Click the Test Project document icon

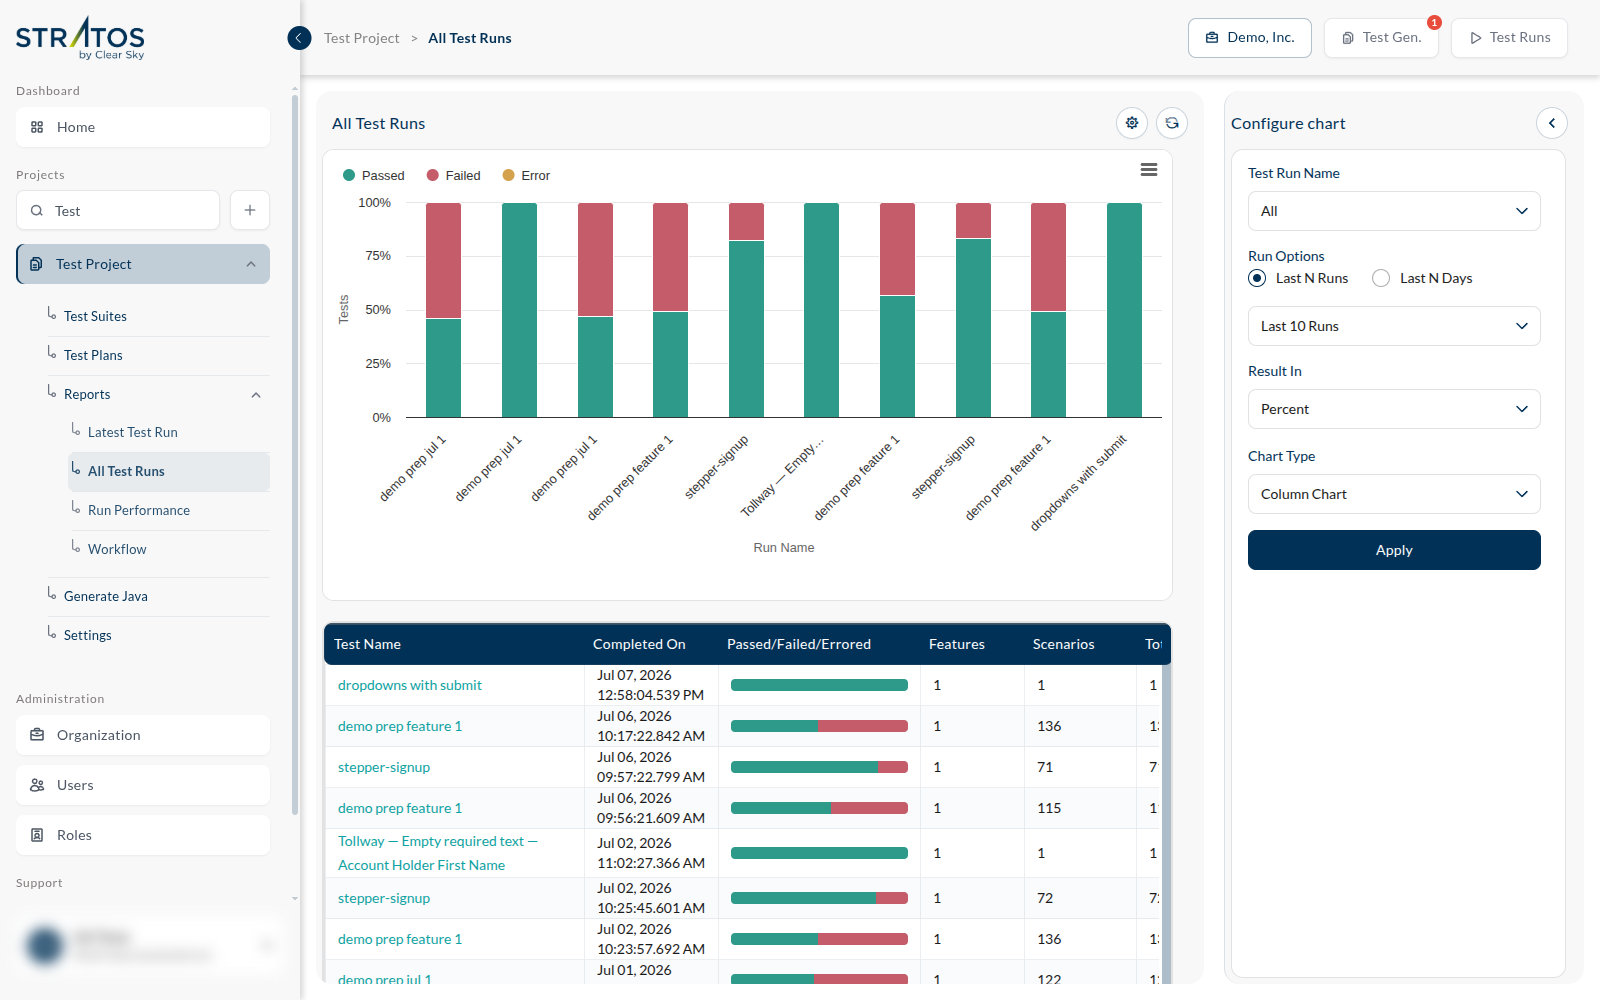pos(36,264)
